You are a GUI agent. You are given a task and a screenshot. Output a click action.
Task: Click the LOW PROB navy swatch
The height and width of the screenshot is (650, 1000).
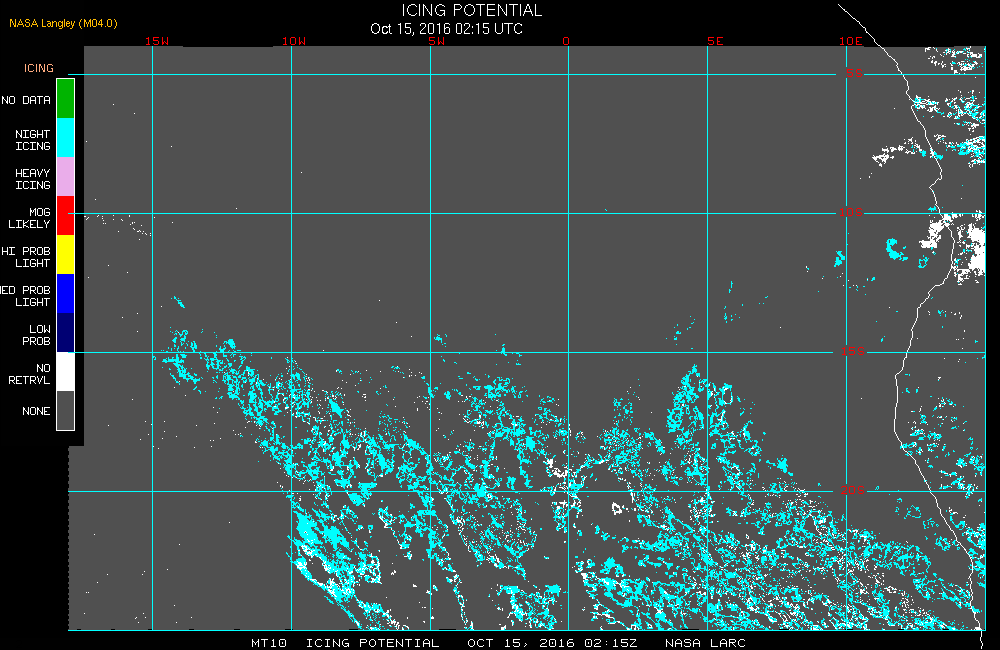click(66, 332)
